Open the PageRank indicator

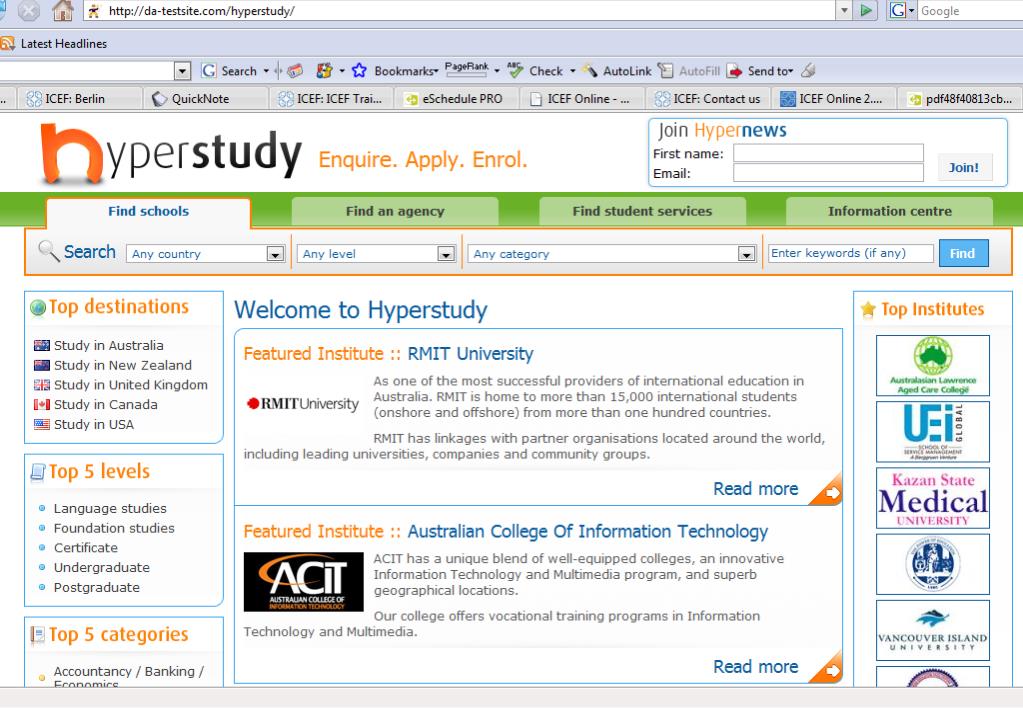[x=466, y=69]
